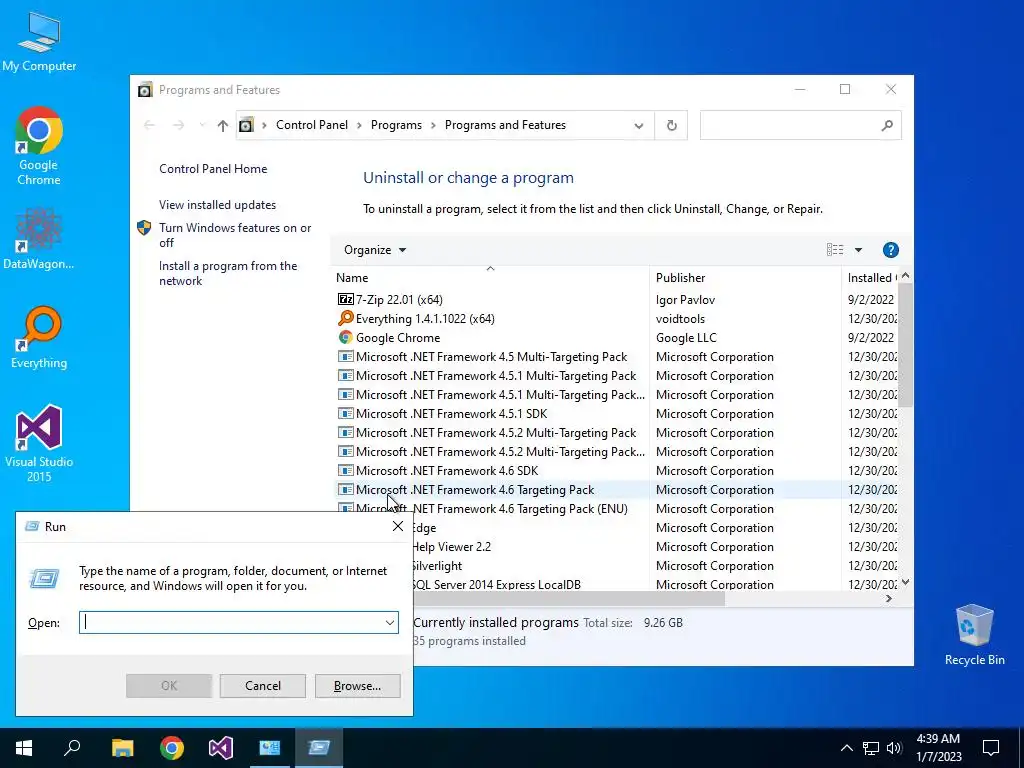
Task: Open the notification center icon
Action: pos(991,748)
